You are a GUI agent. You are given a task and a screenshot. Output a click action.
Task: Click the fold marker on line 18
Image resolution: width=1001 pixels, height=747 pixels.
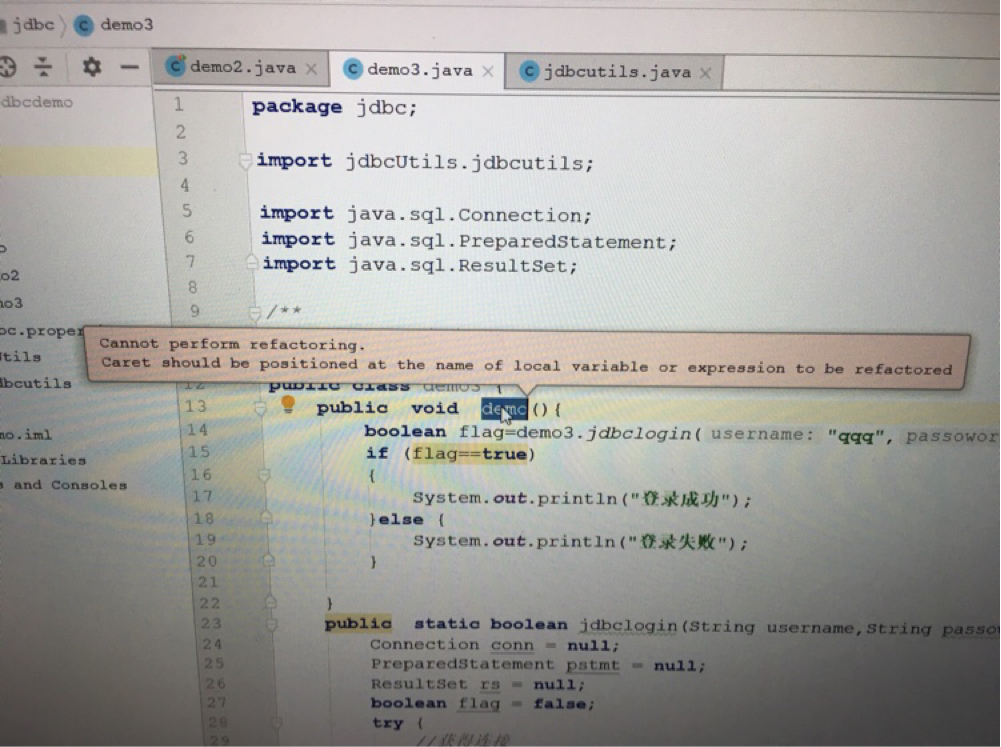point(267,518)
